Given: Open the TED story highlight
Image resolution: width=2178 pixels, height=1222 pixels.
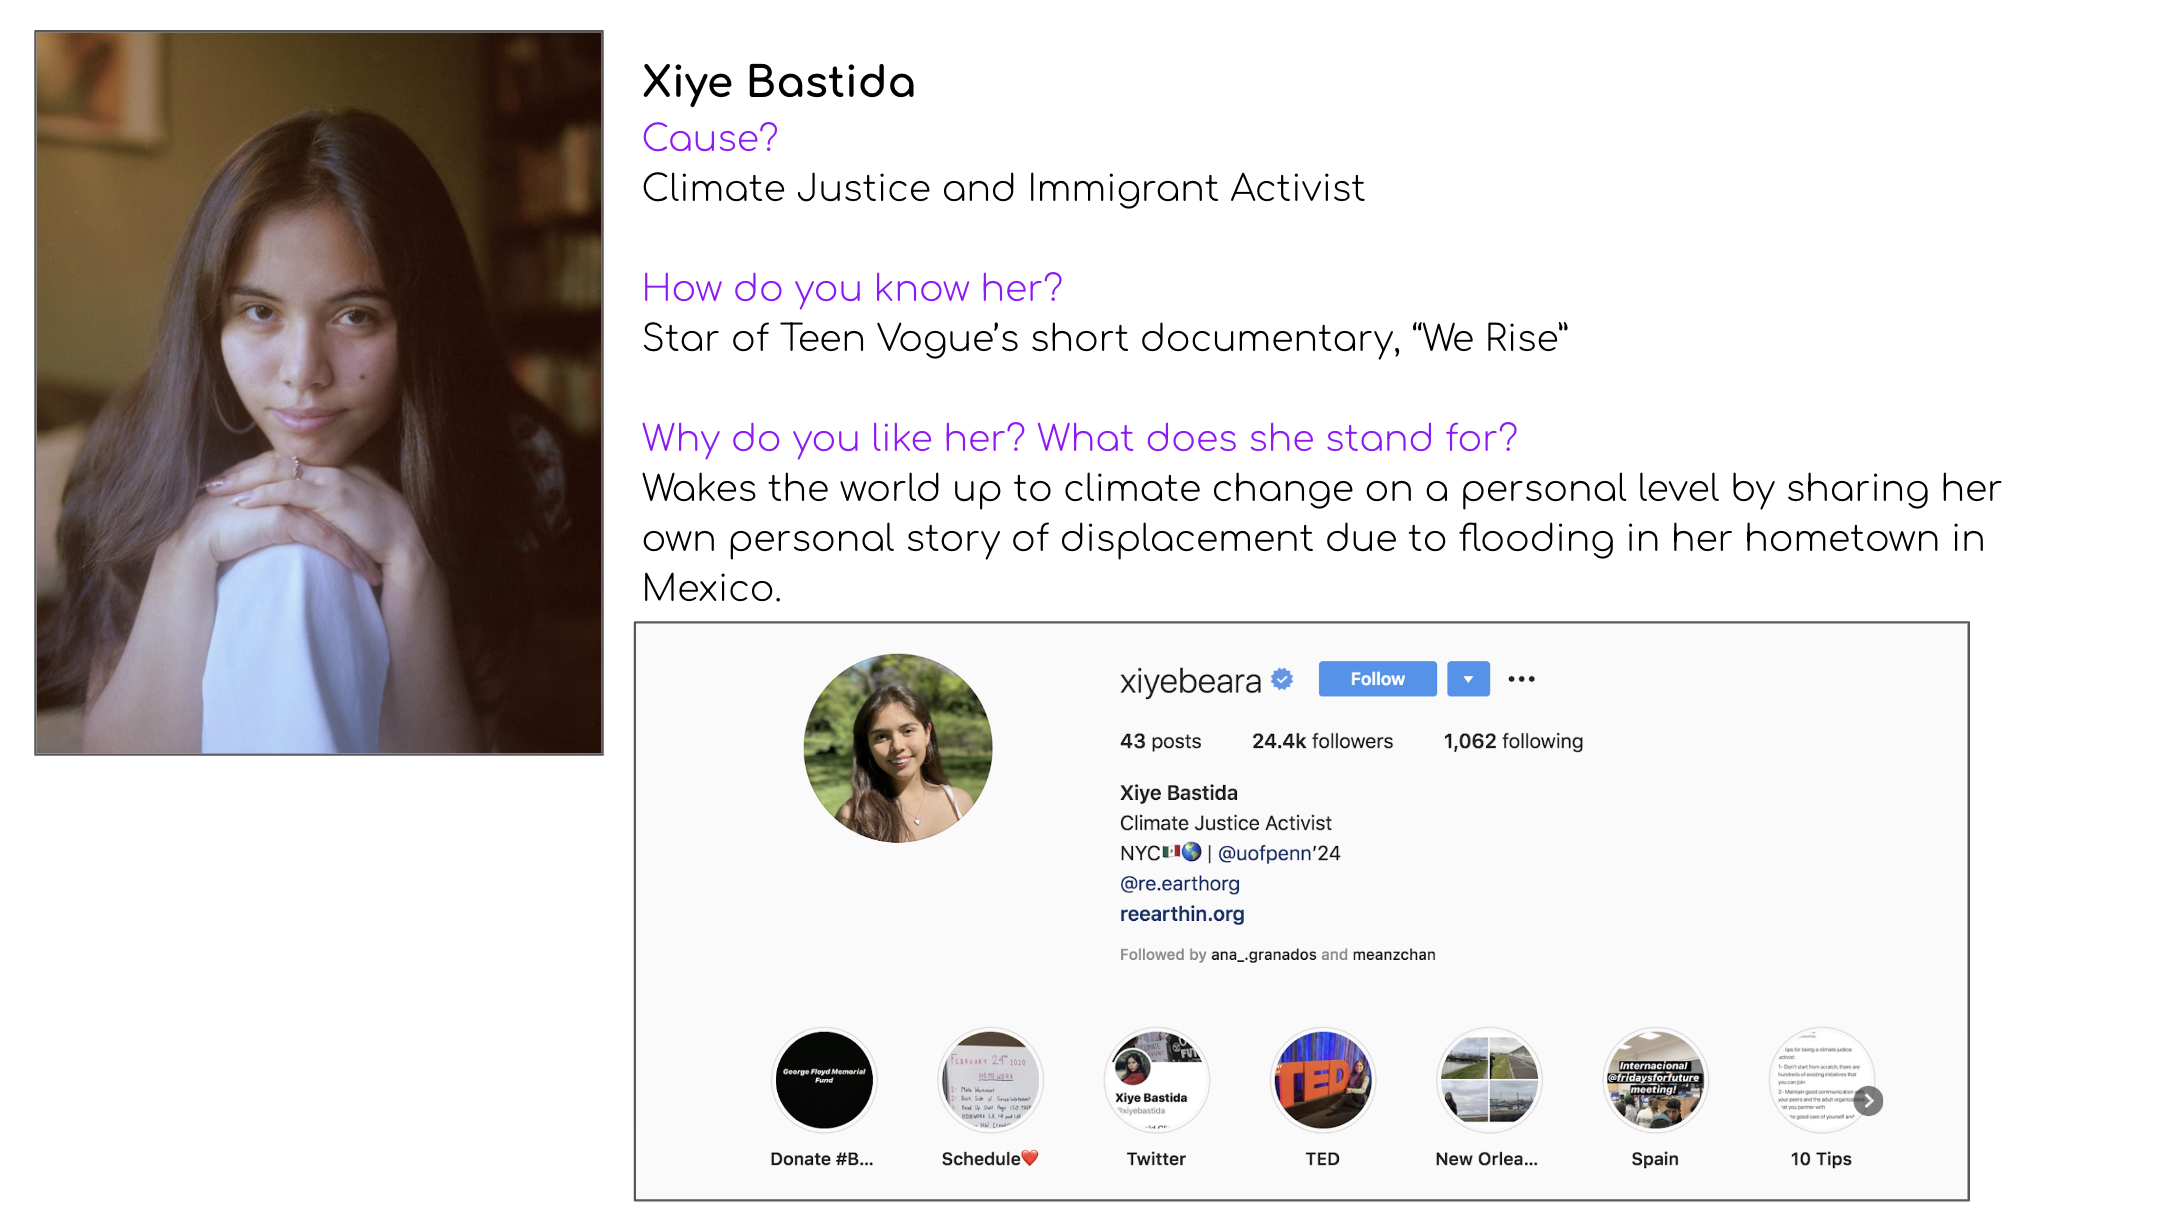Looking at the screenshot, I should [x=1322, y=1080].
